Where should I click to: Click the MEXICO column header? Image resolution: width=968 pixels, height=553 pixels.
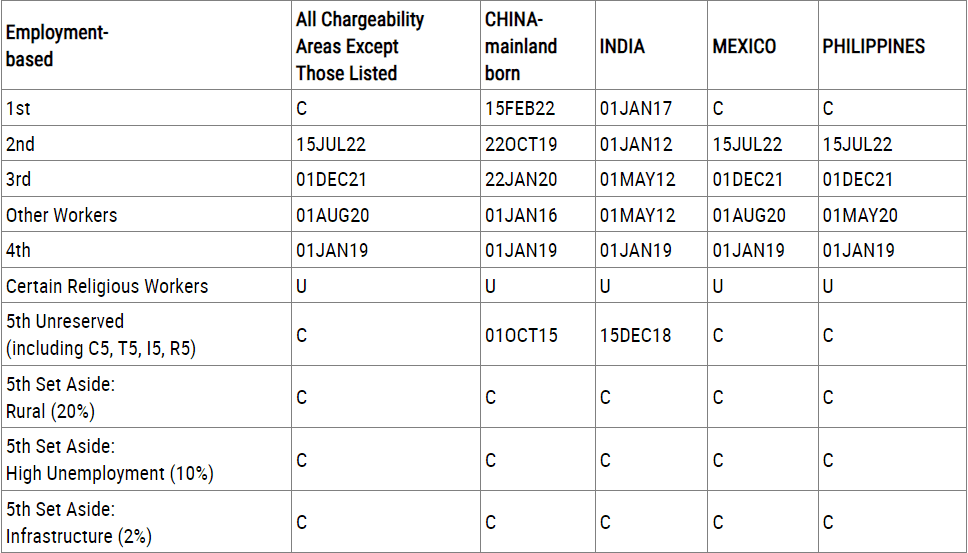pos(744,46)
